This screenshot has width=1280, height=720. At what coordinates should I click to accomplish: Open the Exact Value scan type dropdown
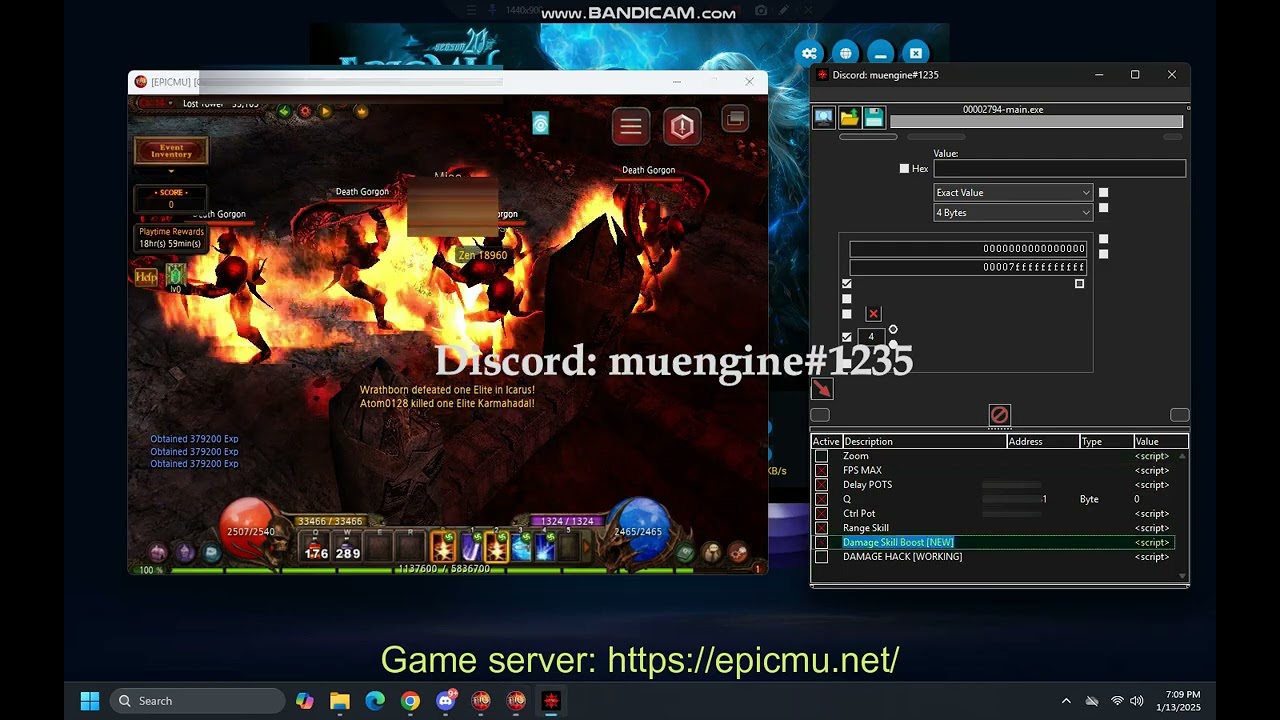click(1013, 192)
